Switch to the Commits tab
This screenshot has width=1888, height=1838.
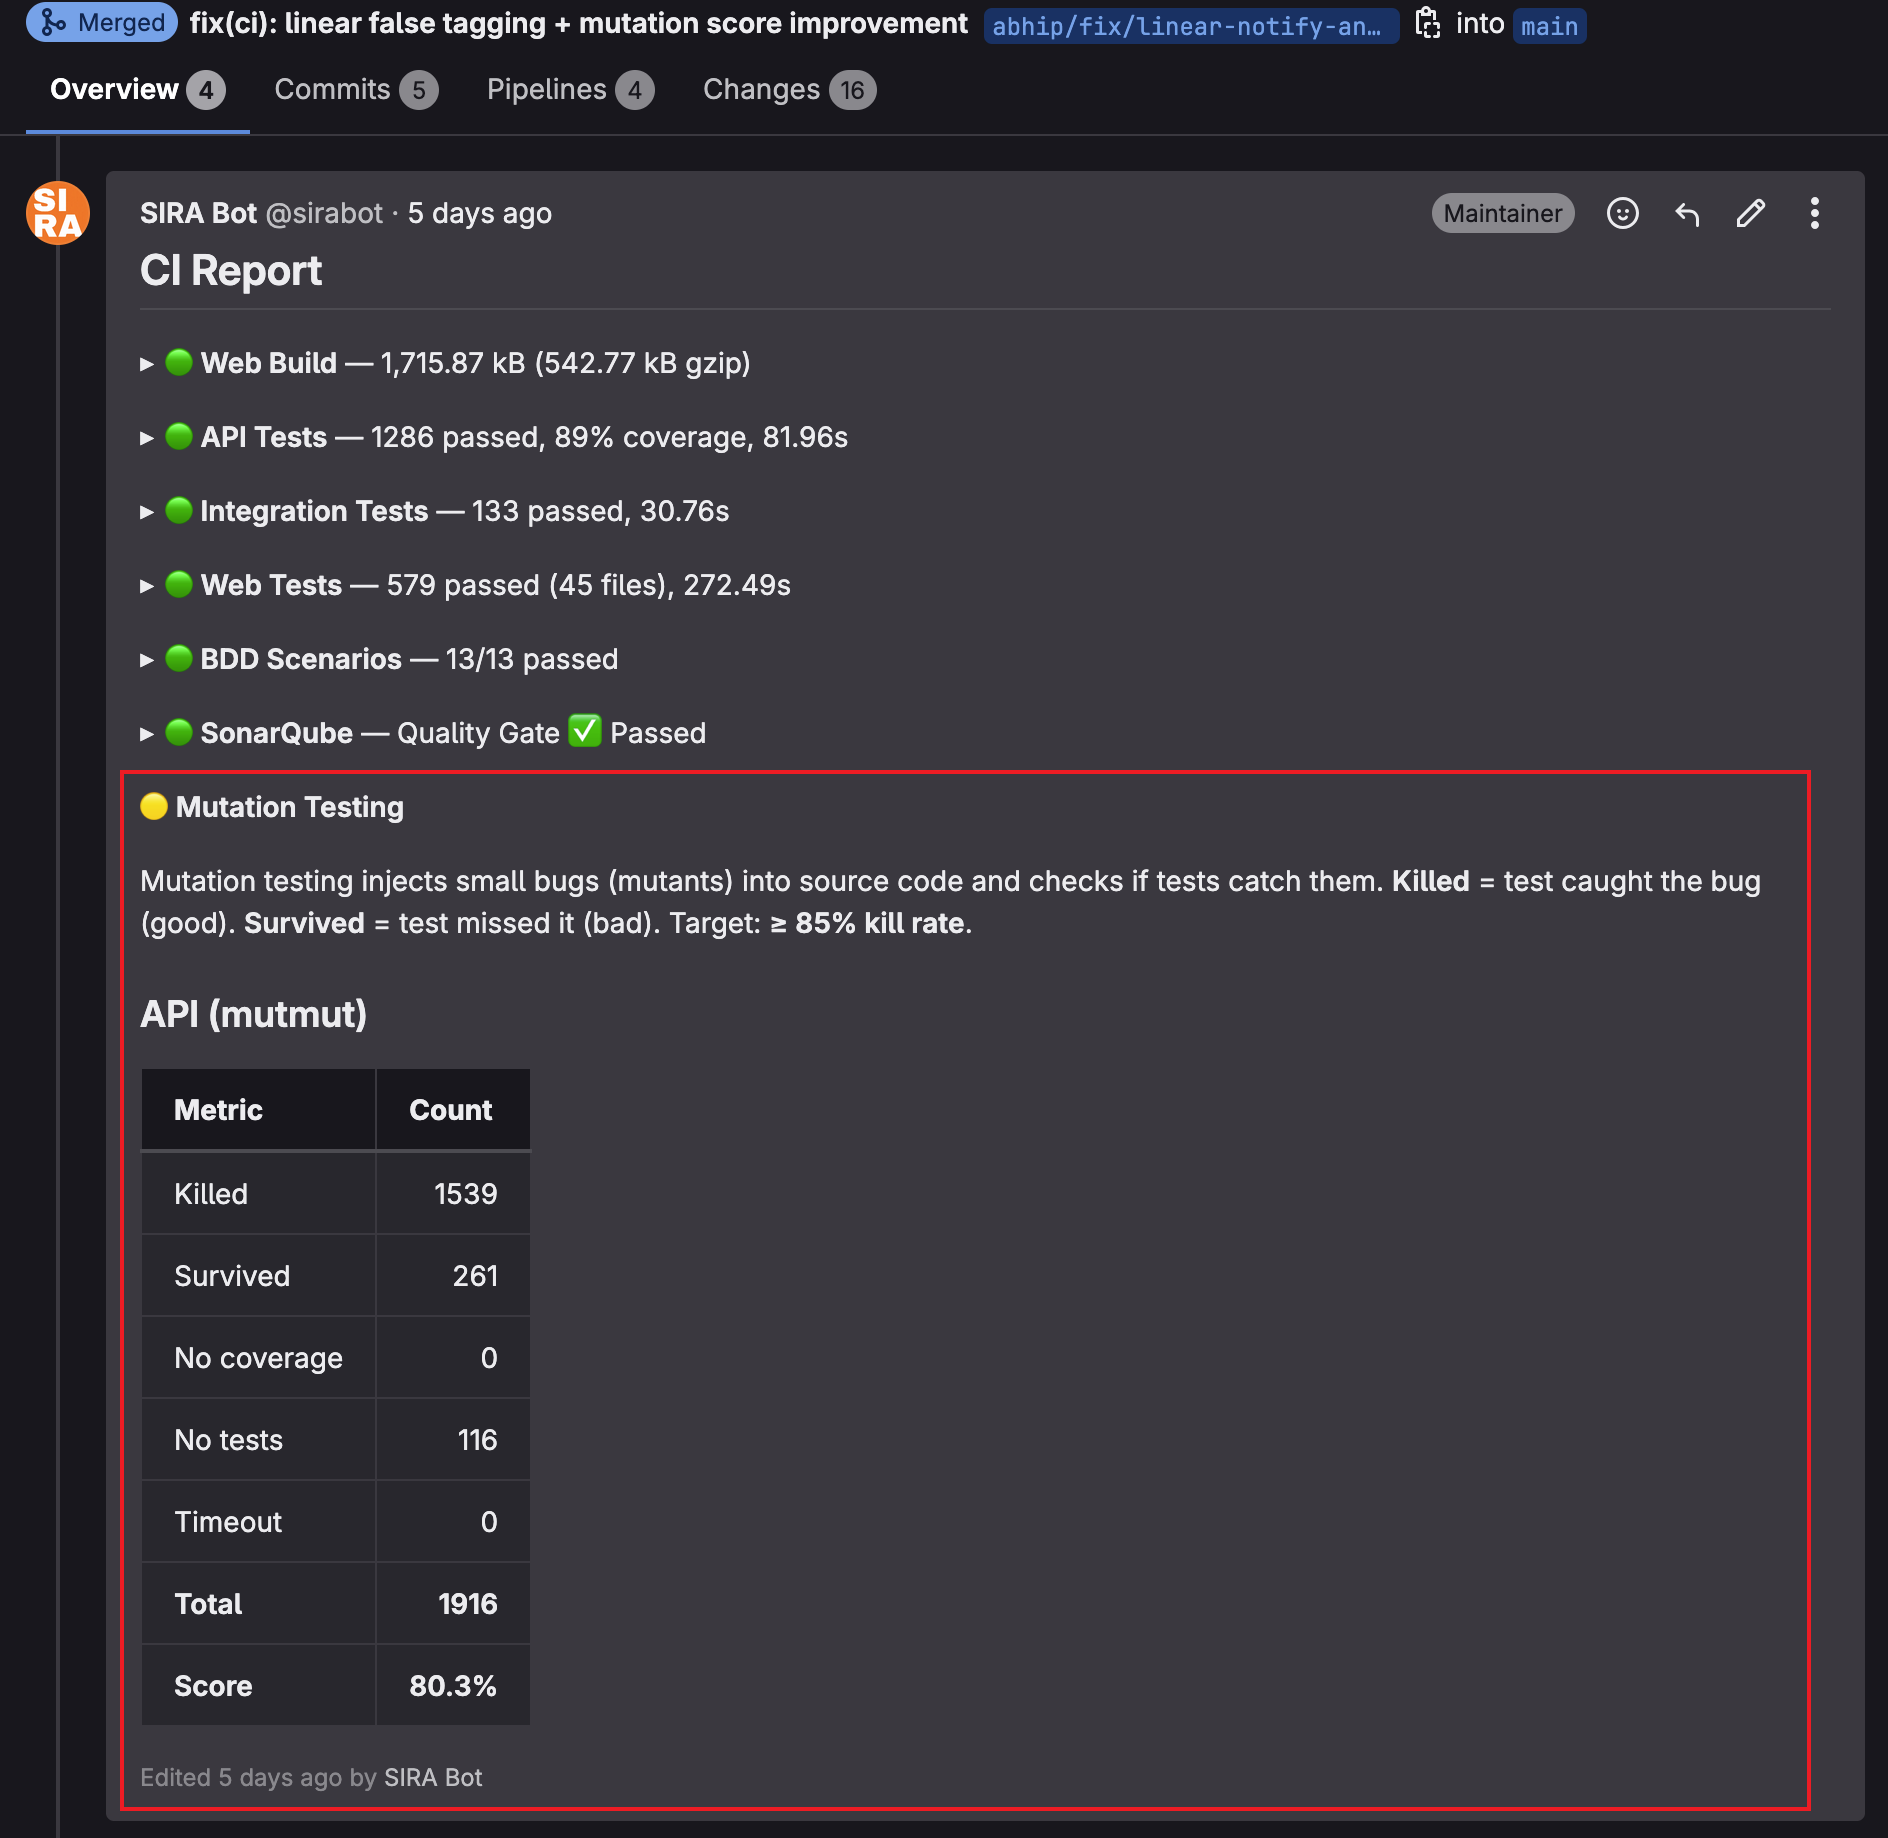(355, 89)
